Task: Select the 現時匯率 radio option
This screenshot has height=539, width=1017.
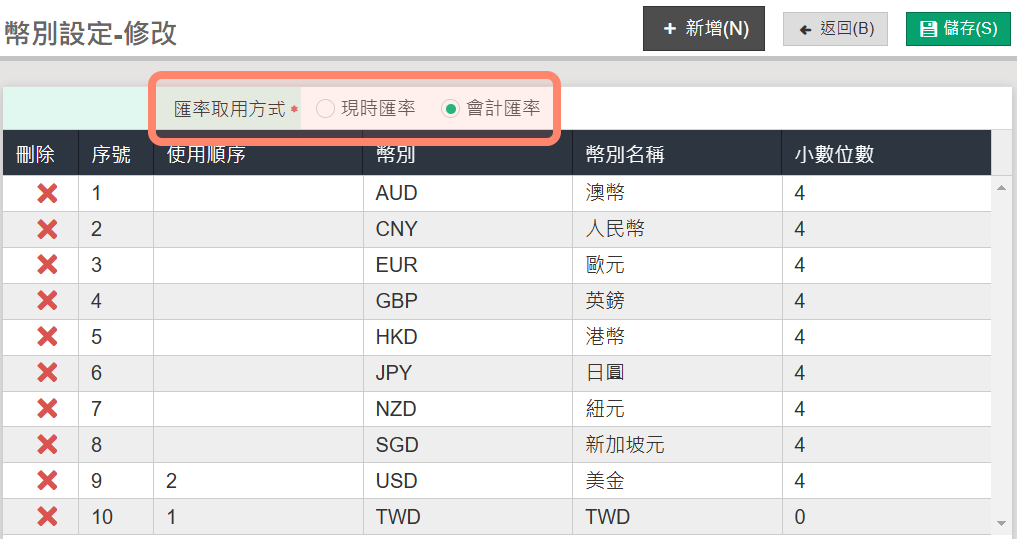Action: tap(325, 109)
